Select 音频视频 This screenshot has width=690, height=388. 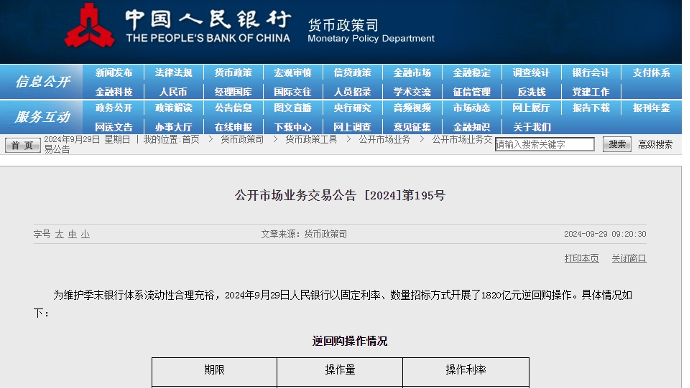click(412, 108)
